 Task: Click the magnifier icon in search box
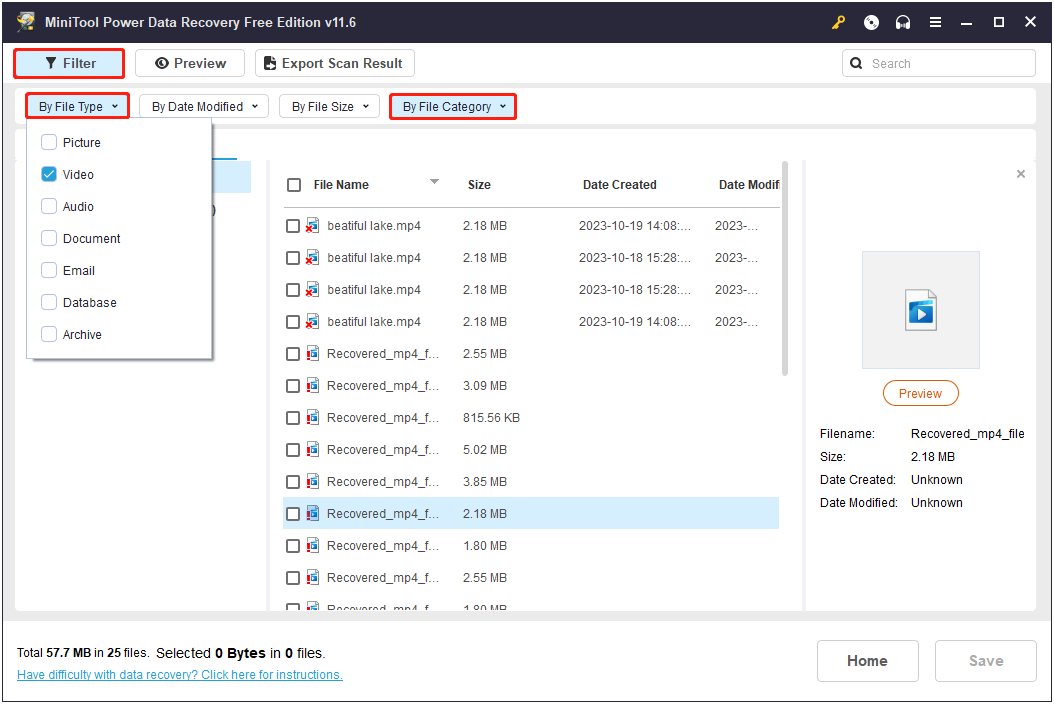[x=856, y=63]
